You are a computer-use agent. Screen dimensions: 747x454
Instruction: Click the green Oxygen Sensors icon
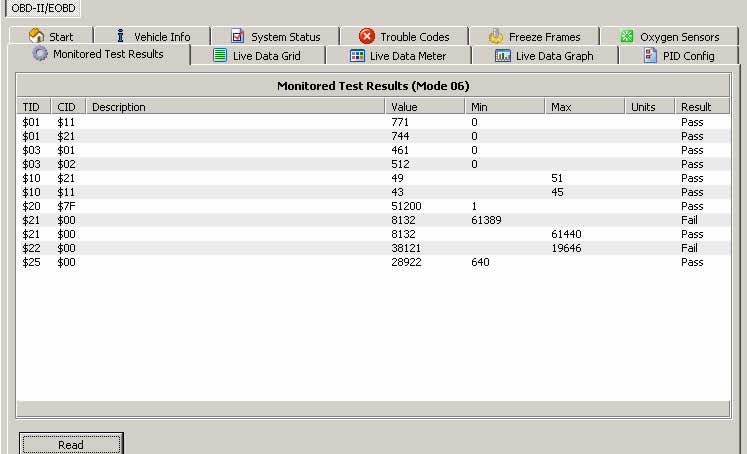(627, 36)
